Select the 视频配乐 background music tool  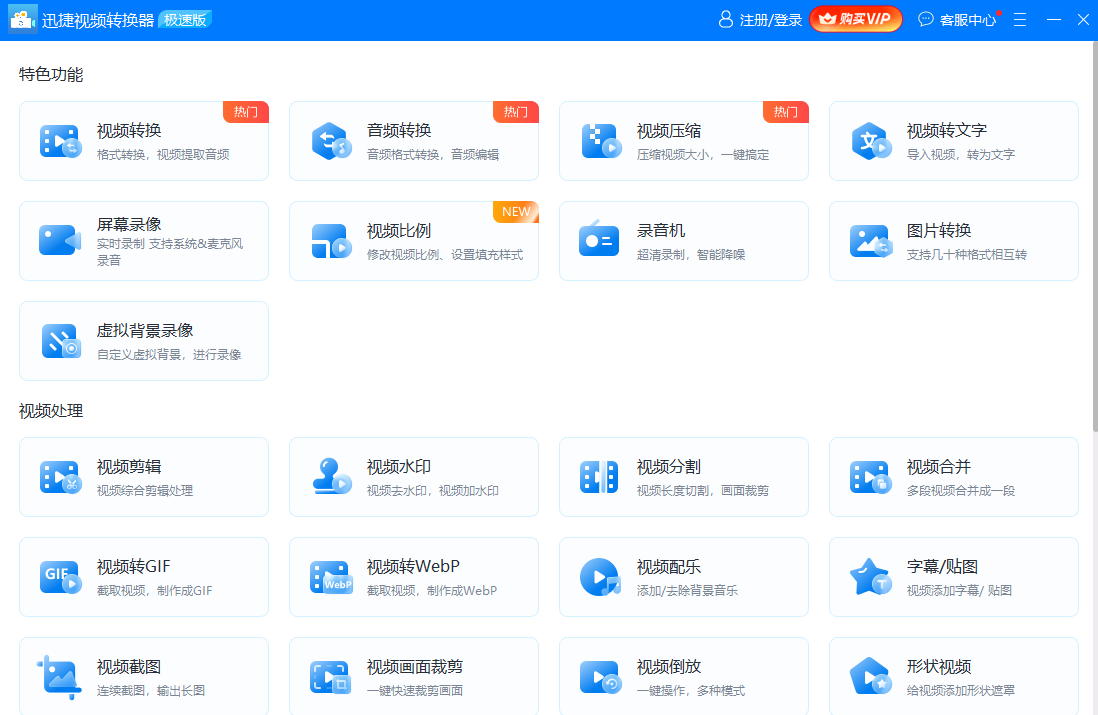(x=684, y=577)
